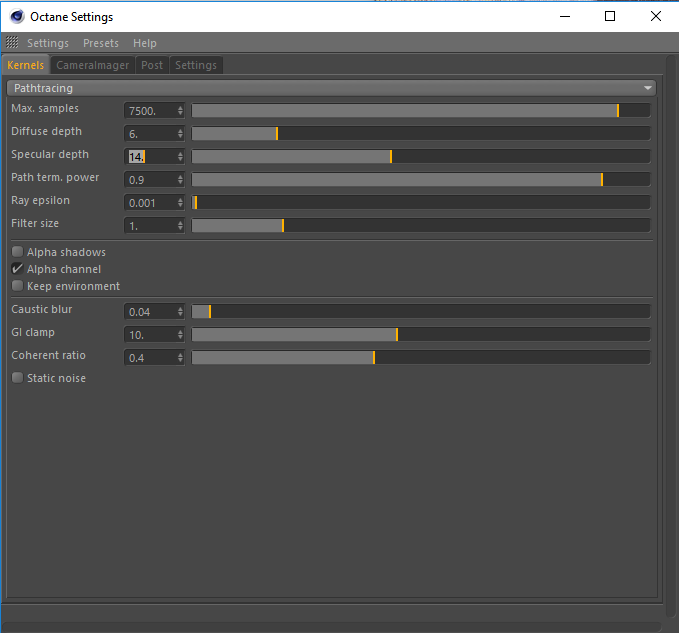The height and width of the screenshot is (633, 679).
Task: Open the Presets menu
Action: (x=101, y=43)
